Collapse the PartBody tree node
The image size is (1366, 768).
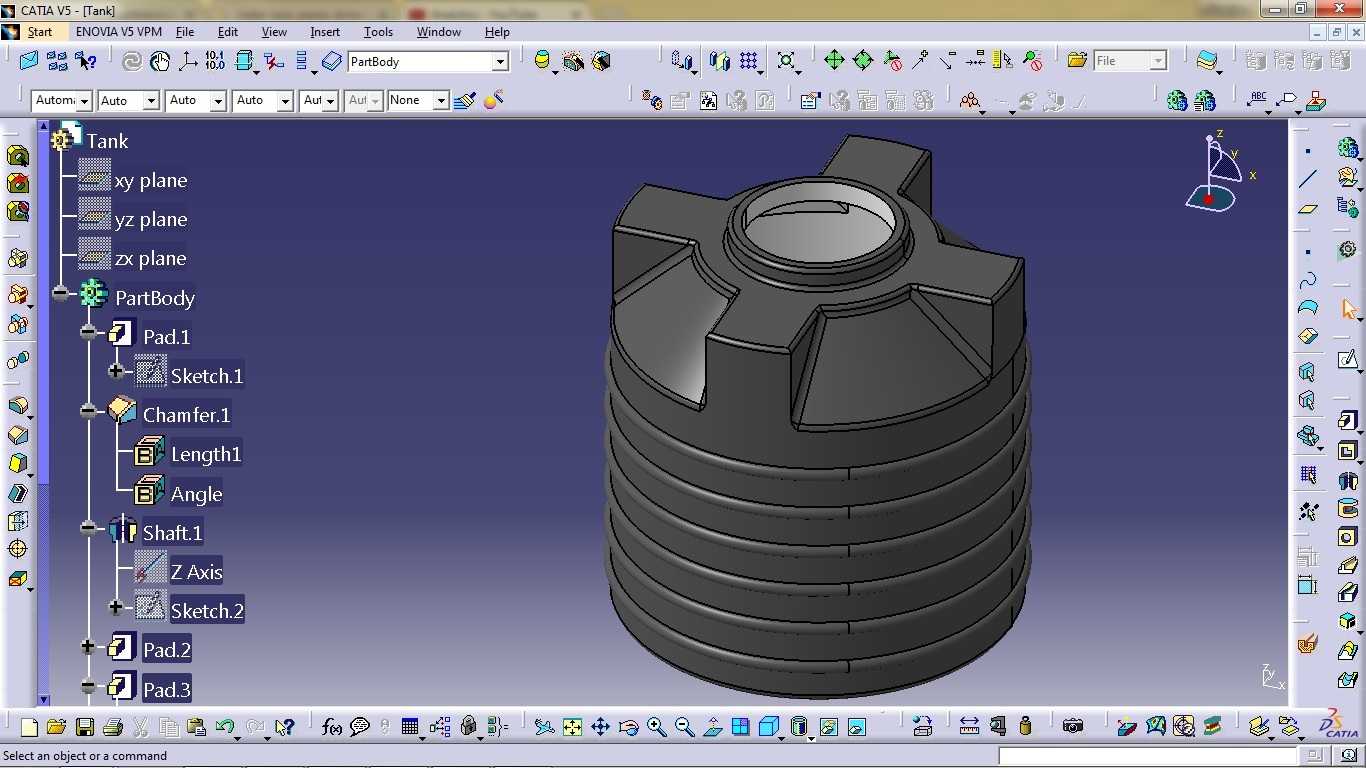[x=62, y=293]
